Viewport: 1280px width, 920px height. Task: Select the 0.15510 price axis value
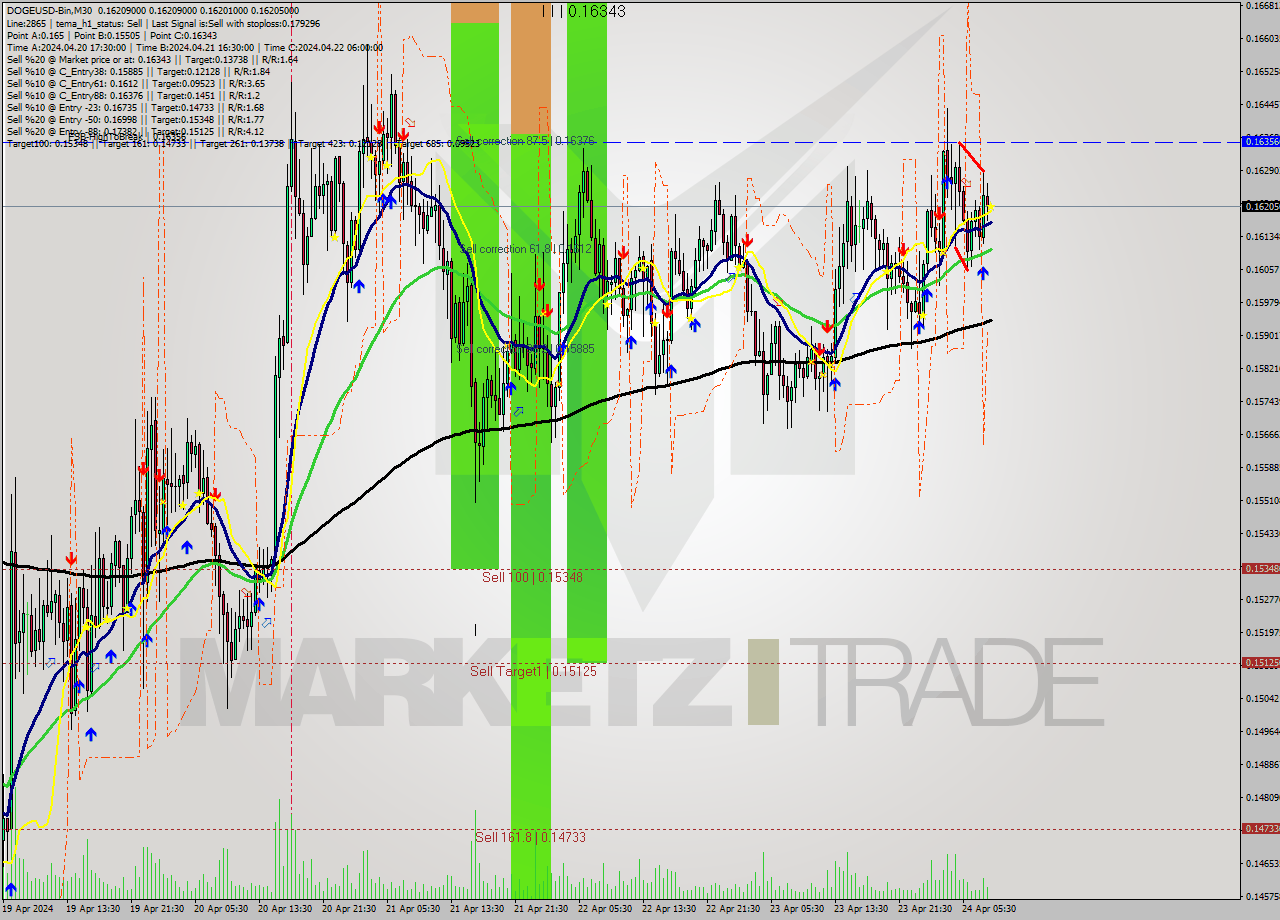(x=1262, y=500)
